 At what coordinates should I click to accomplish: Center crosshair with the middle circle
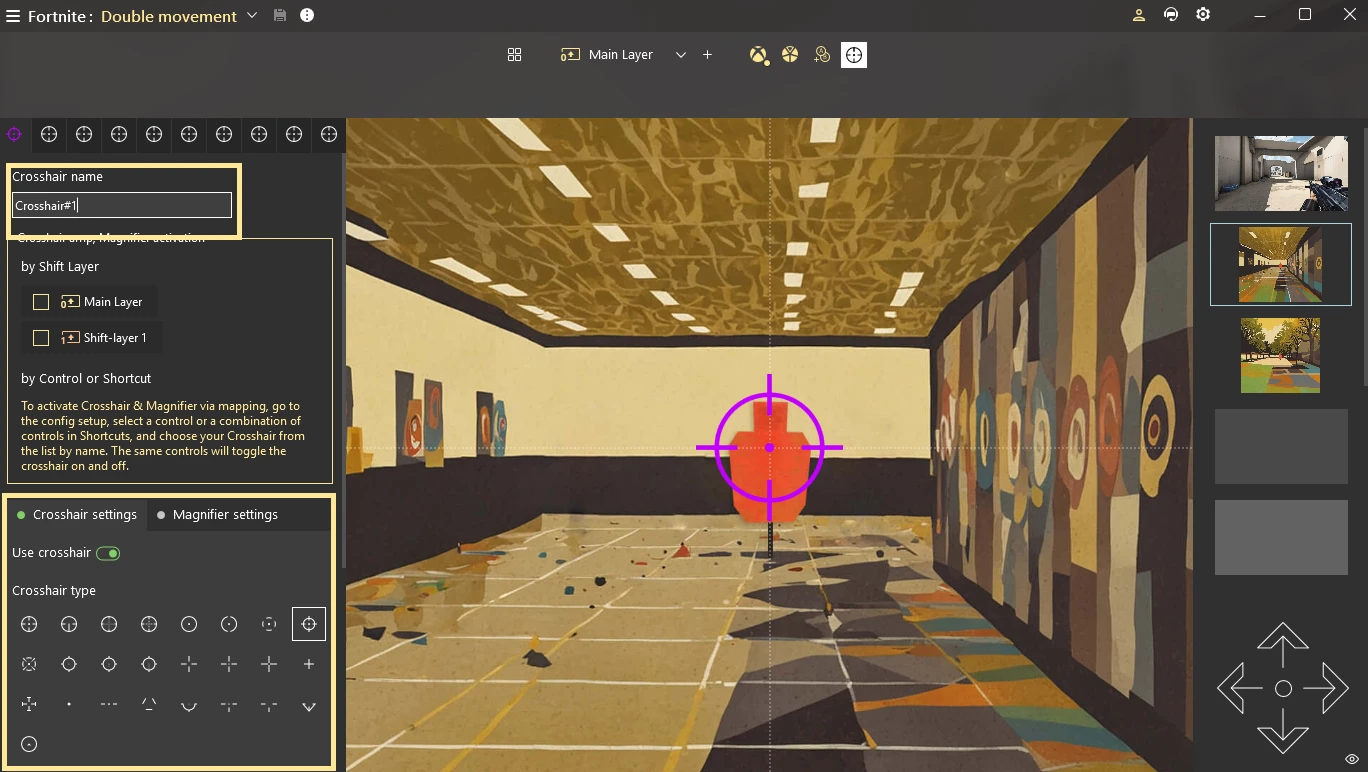[x=1283, y=688]
